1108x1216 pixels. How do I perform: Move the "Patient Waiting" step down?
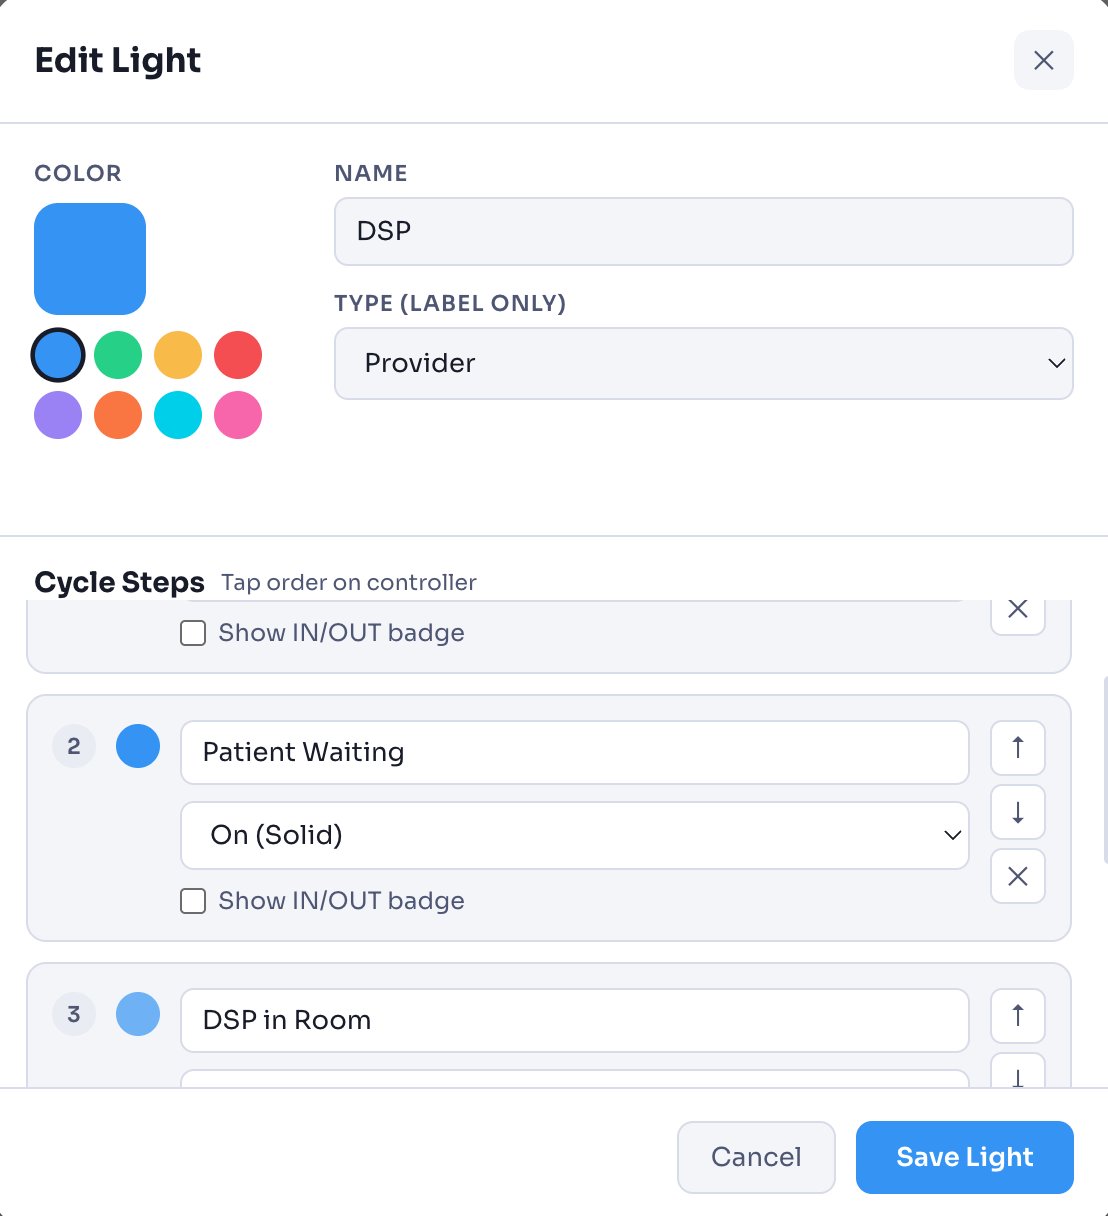click(x=1017, y=812)
